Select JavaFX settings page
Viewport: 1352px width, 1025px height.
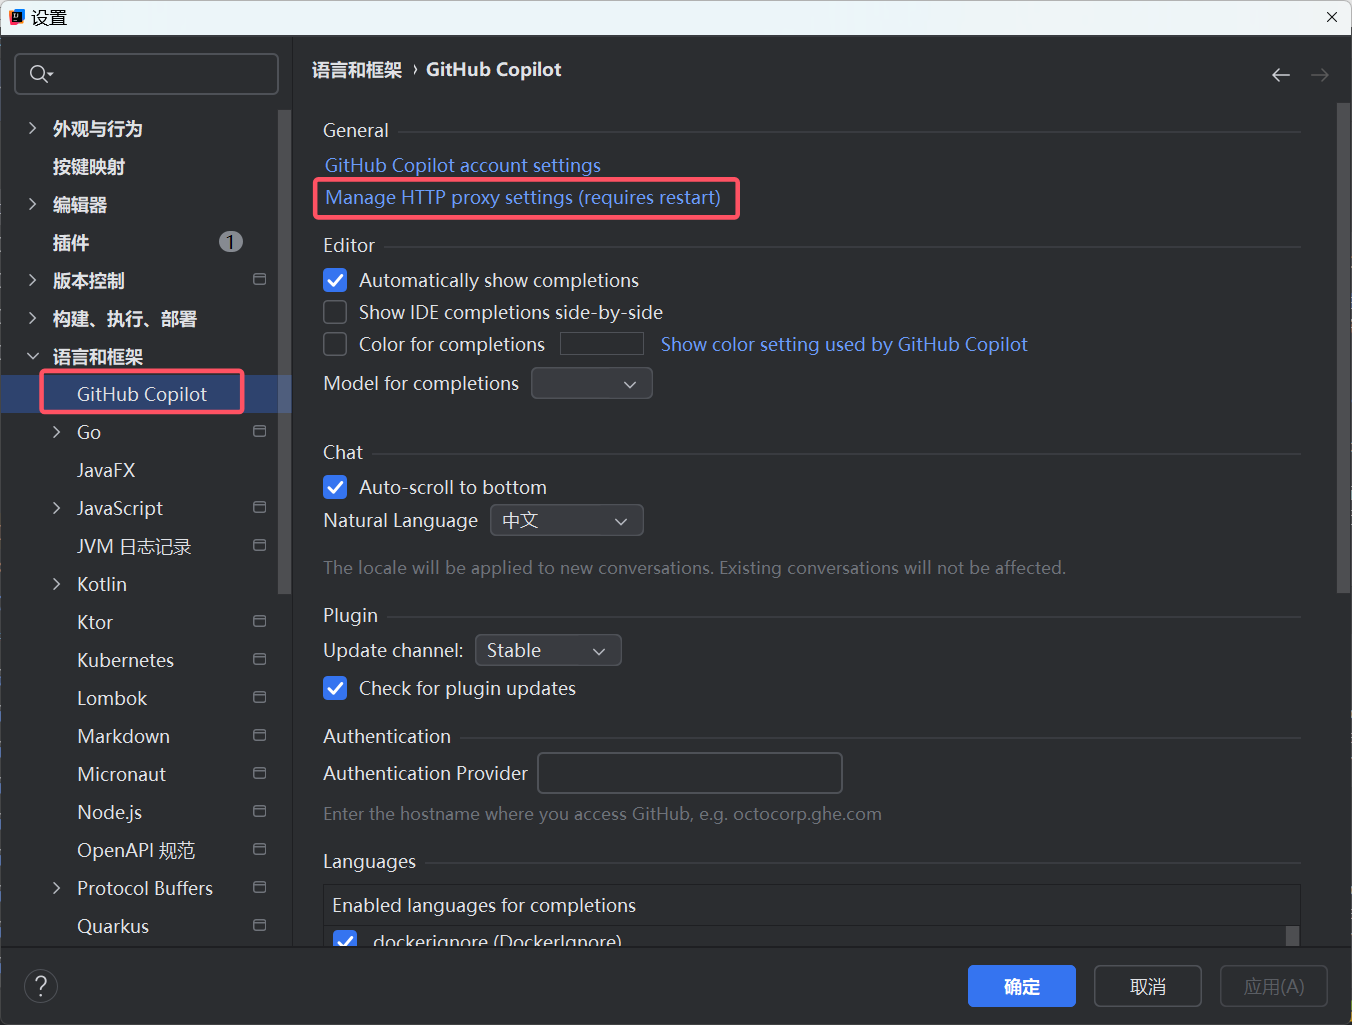pos(106,470)
